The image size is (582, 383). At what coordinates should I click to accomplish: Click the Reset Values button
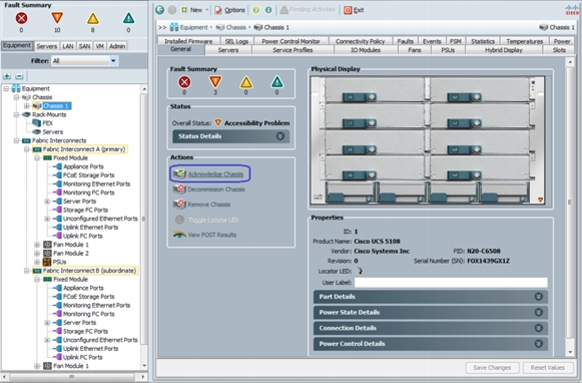pyautogui.click(x=547, y=368)
